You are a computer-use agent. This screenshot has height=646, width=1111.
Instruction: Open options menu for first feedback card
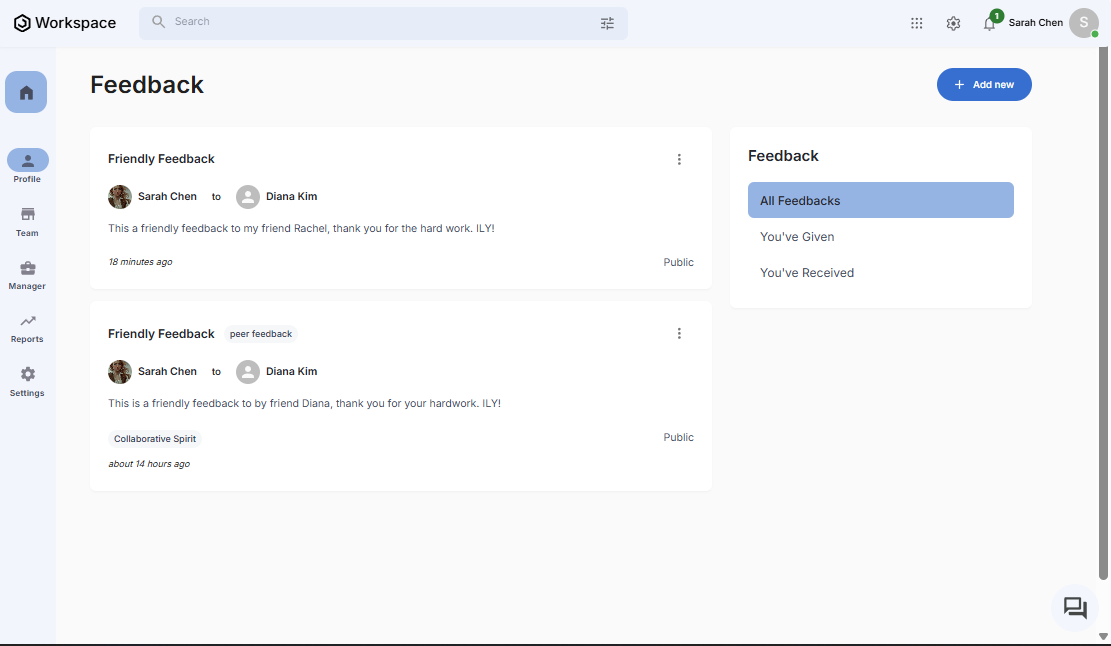click(x=679, y=159)
